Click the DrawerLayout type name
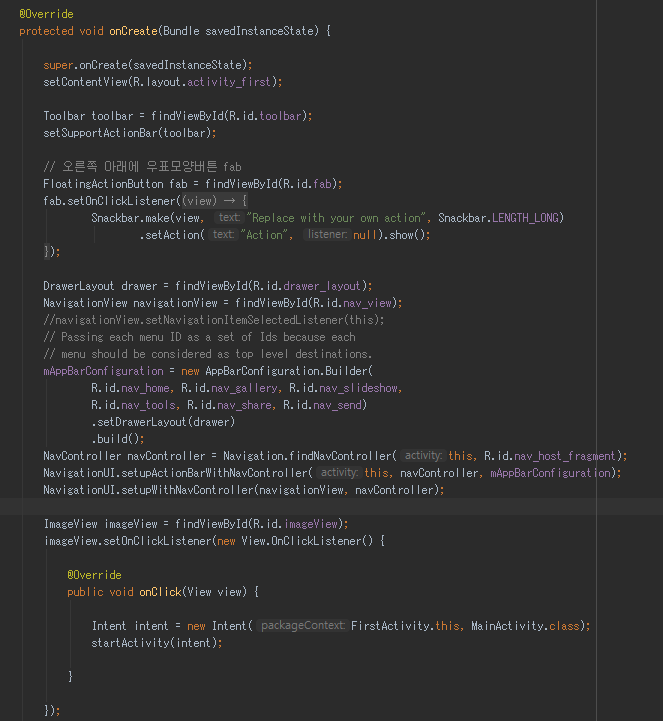 point(79,286)
